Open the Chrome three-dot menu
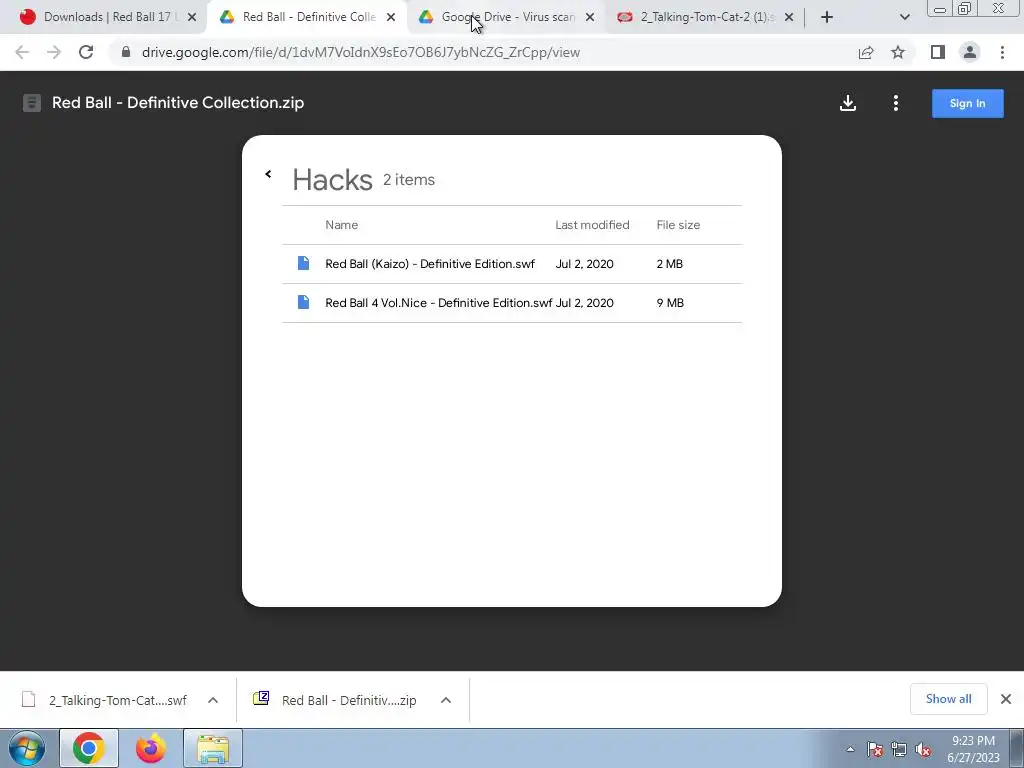 (1002, 52)
